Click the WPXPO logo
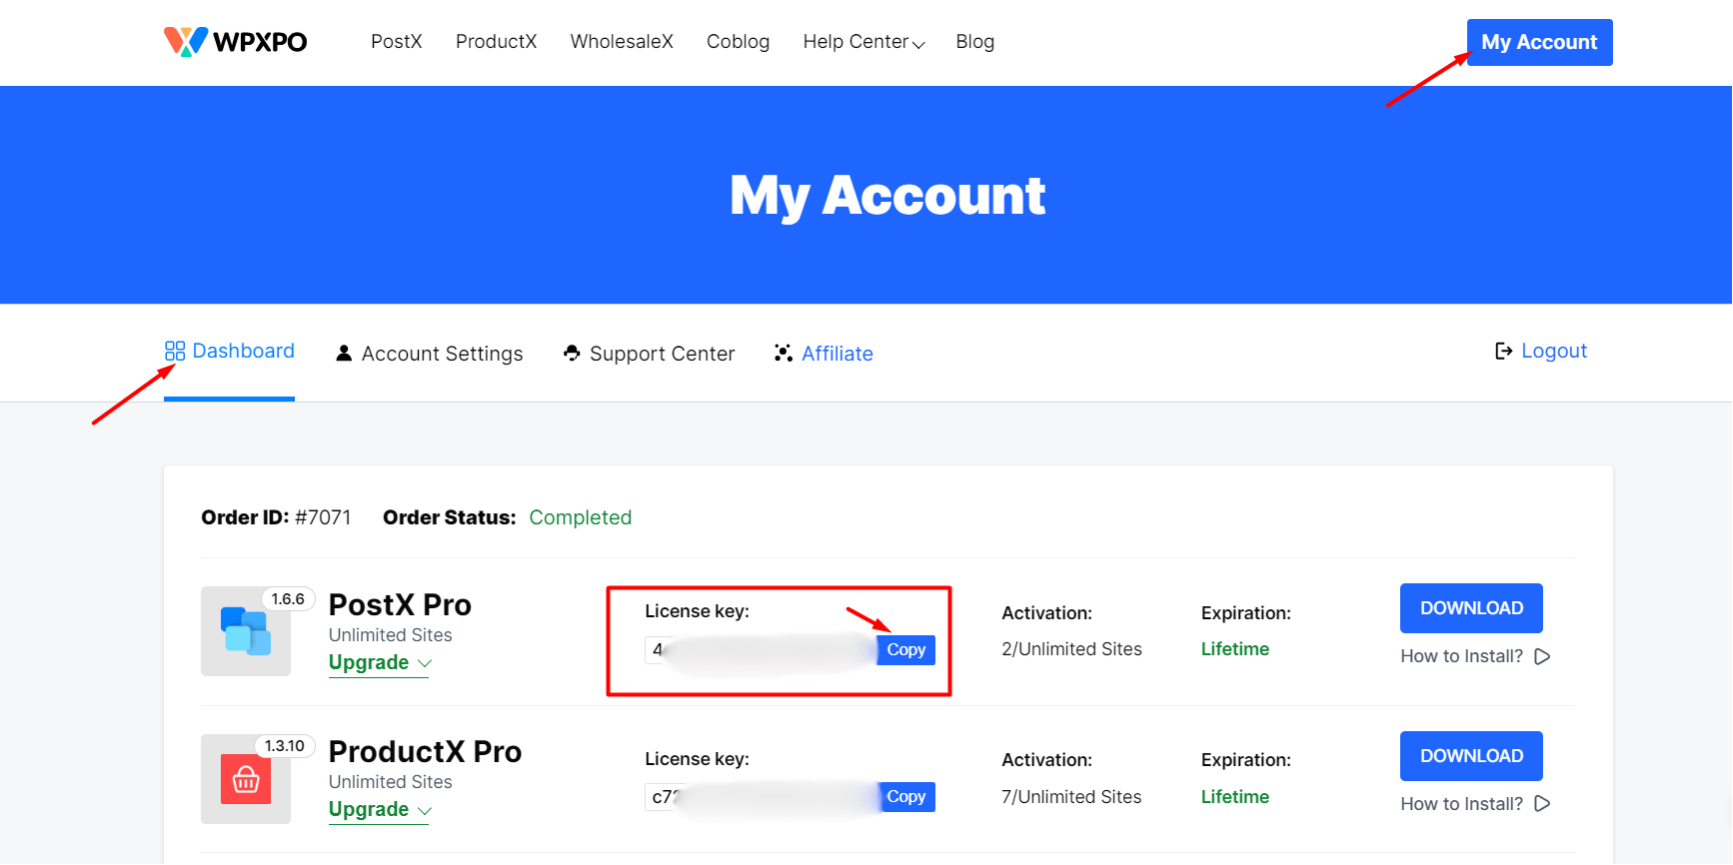Viewport: 1733px width, 865px height. click(x=235, y=42)
